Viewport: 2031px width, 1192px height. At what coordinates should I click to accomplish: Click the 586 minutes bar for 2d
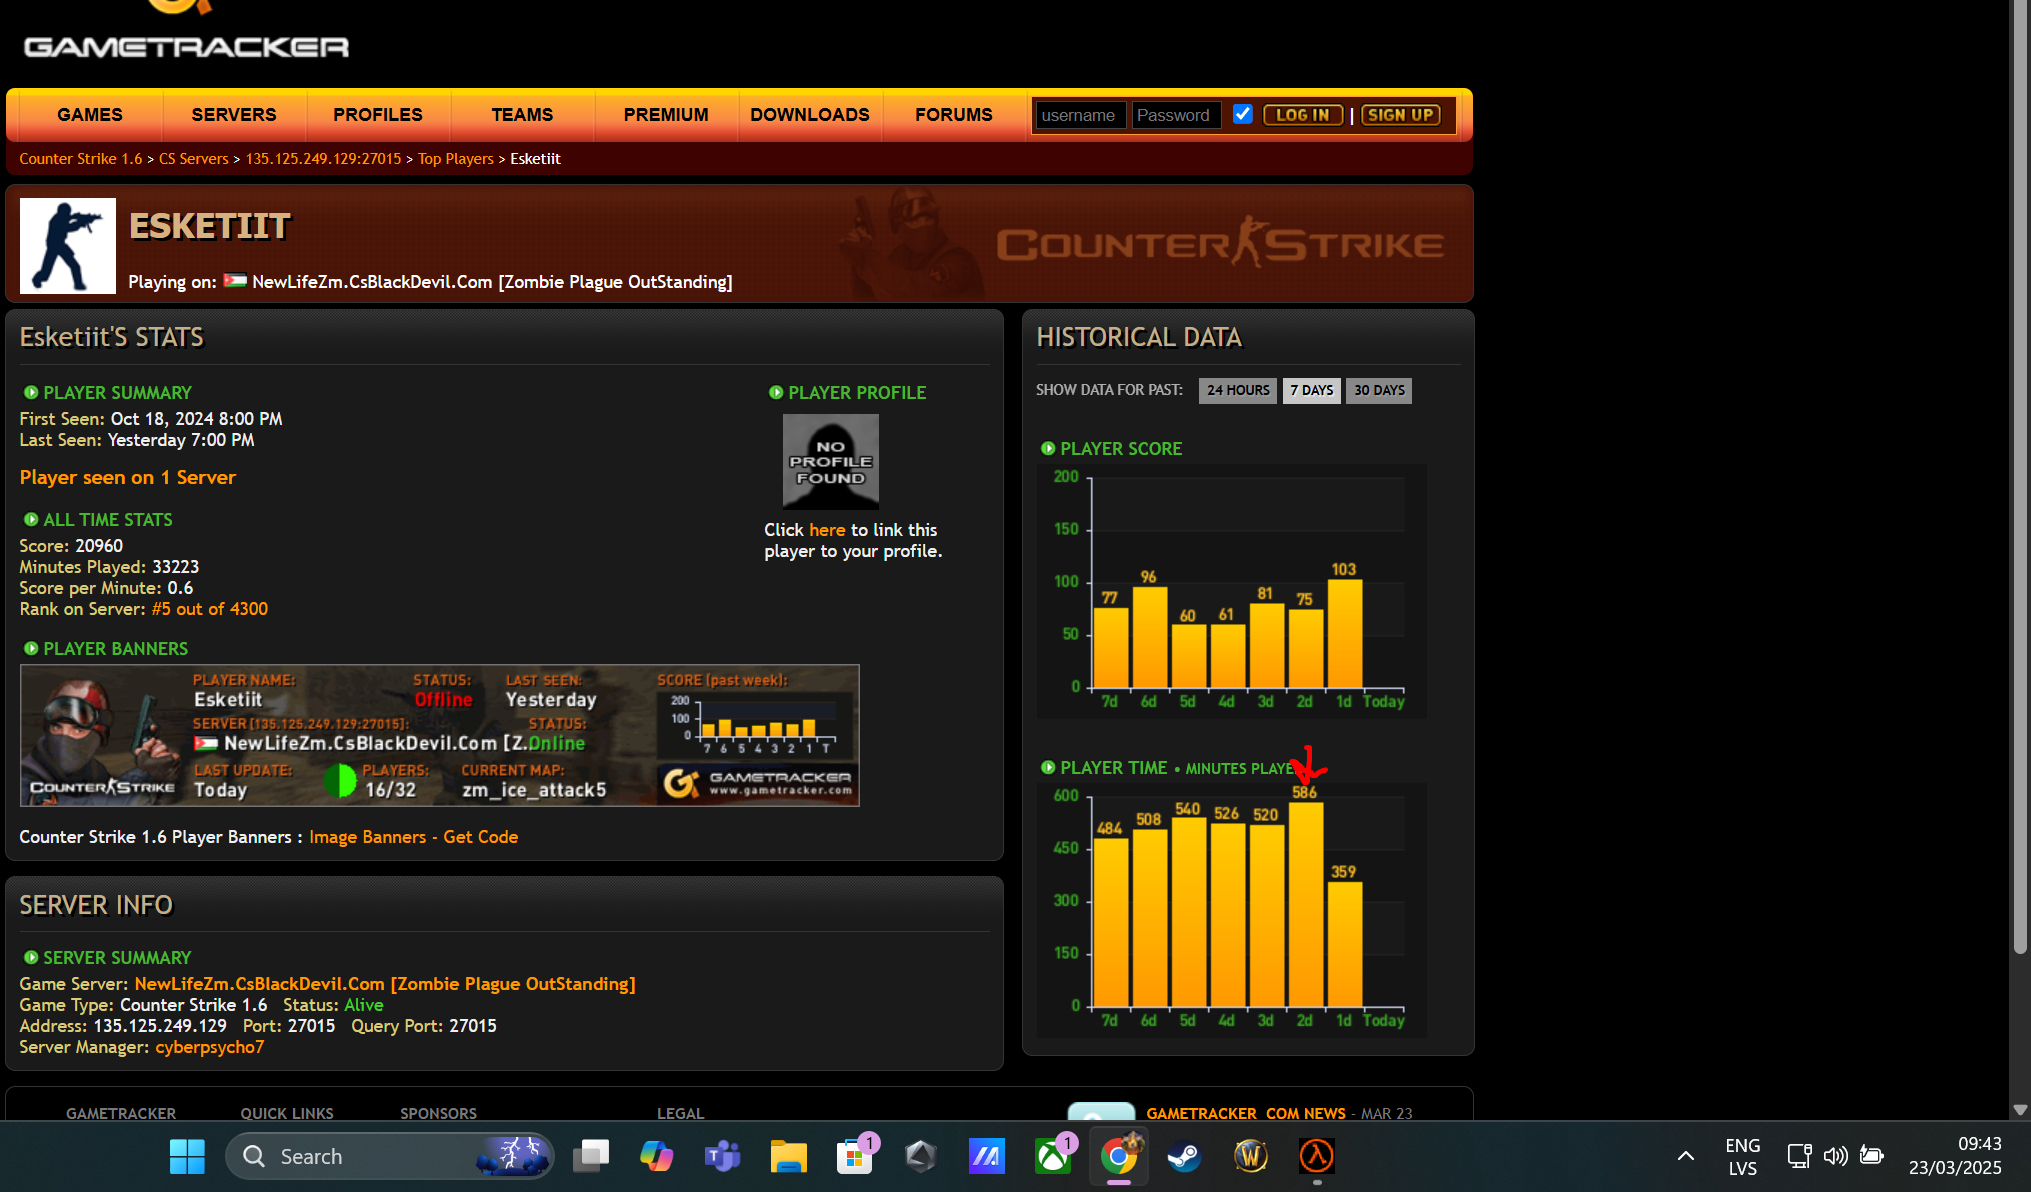click(x=1305, y=904)
